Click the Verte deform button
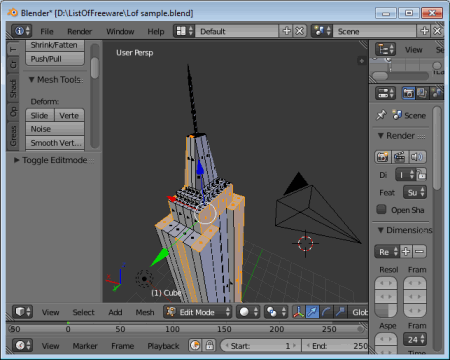450x360 pixels. [x=69, y=115]
